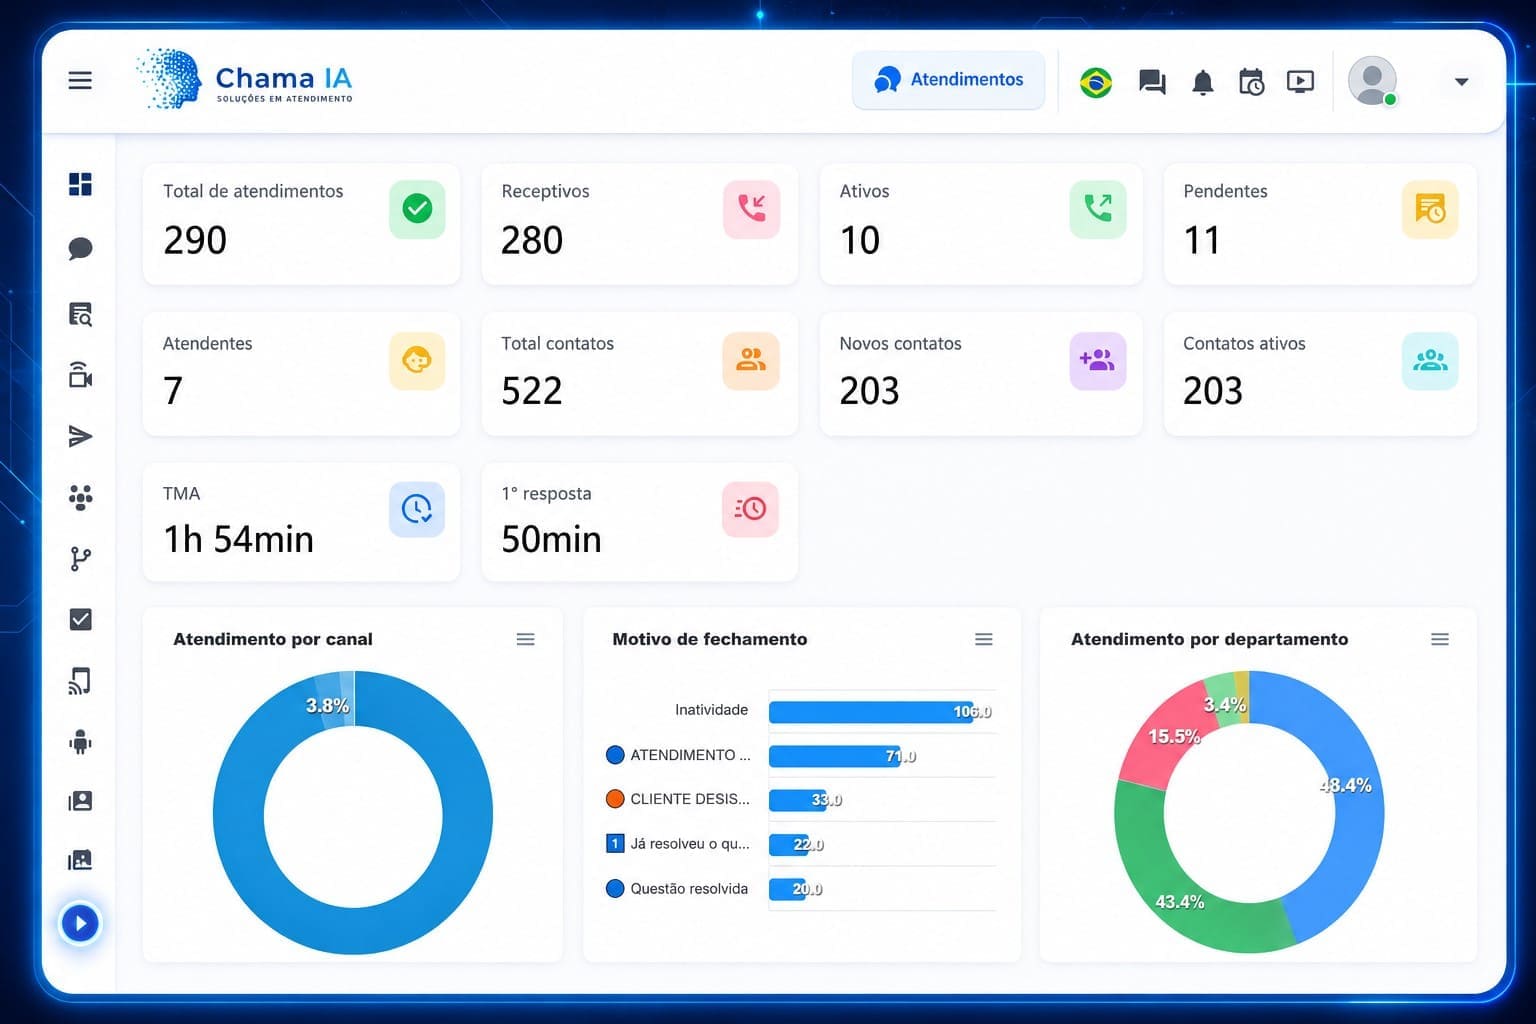Open the contact card sidebar icon
Viewport: 1536px width, 1024px height.
pyautogui.click(x=80, y=801)
